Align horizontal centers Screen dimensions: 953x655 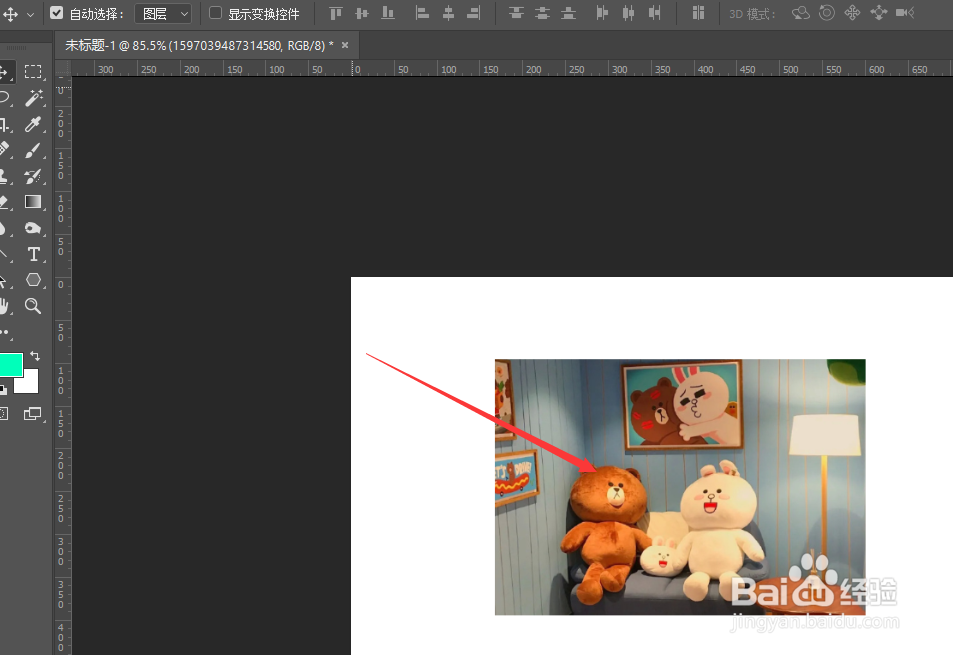point(449,13)
